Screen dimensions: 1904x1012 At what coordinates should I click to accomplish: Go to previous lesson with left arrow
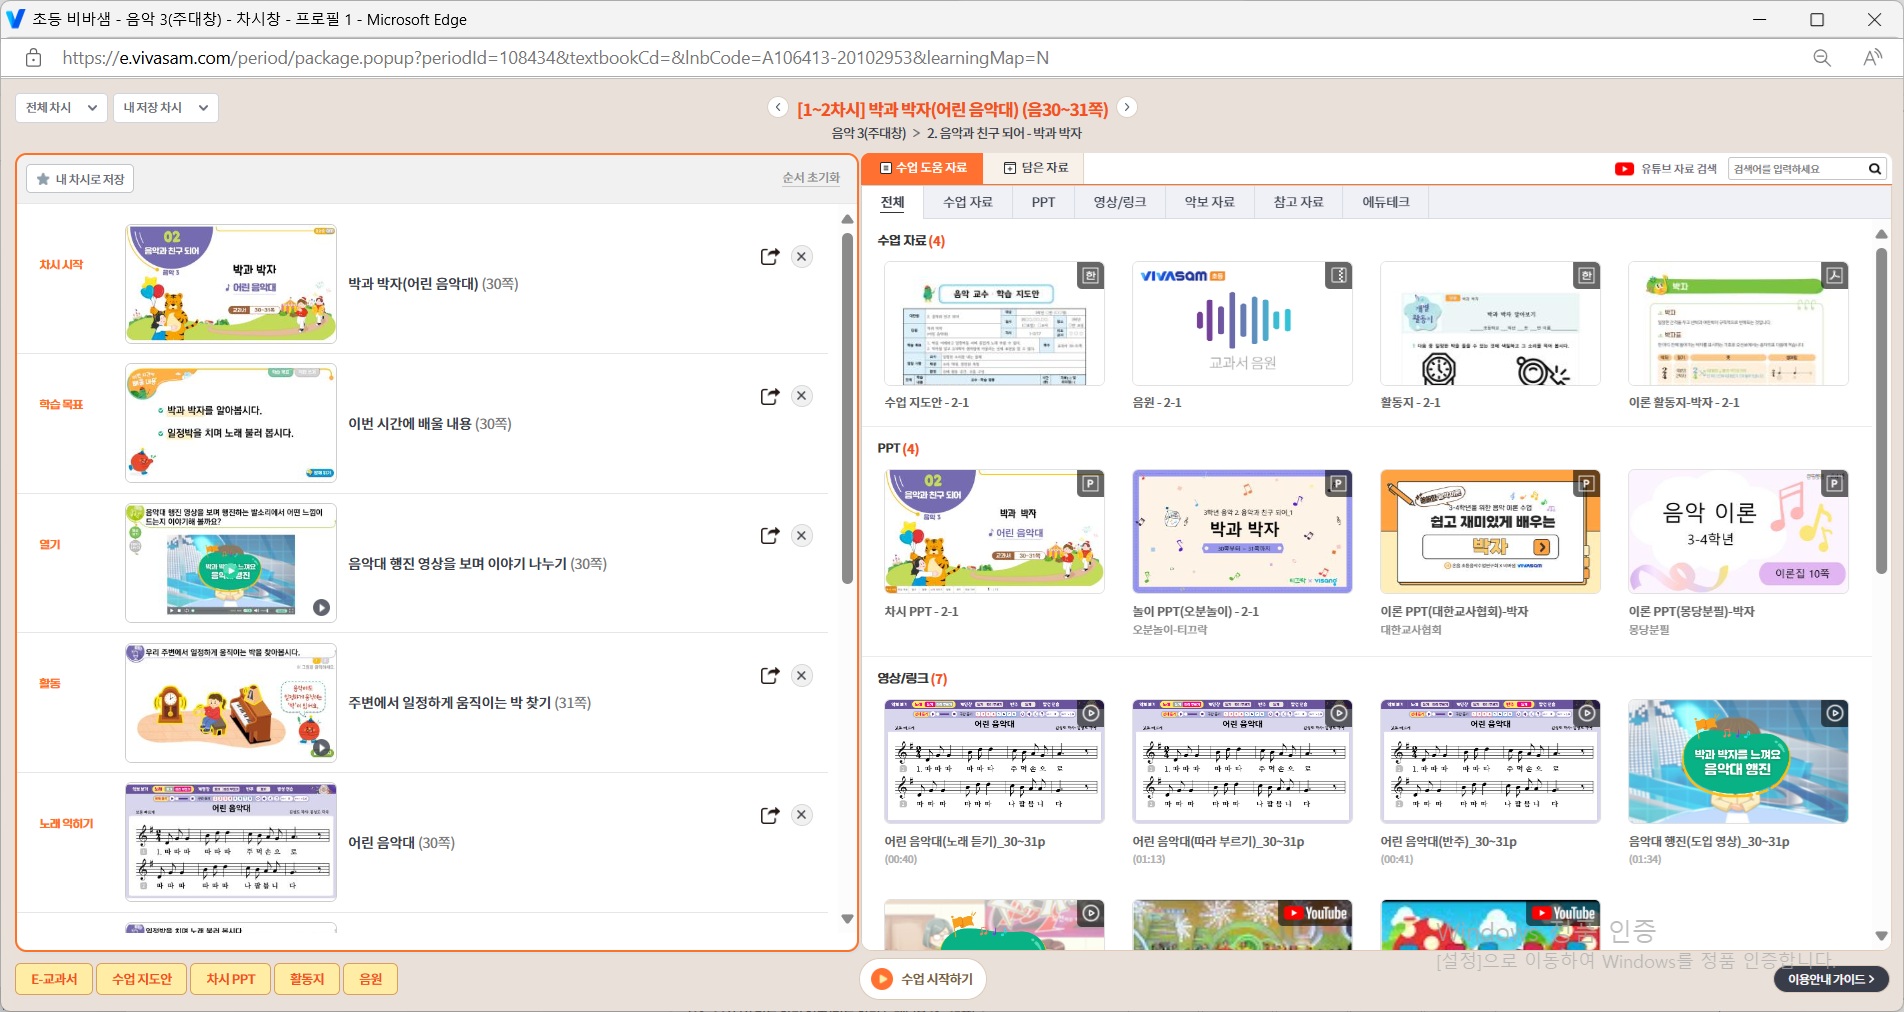(778, 107)
